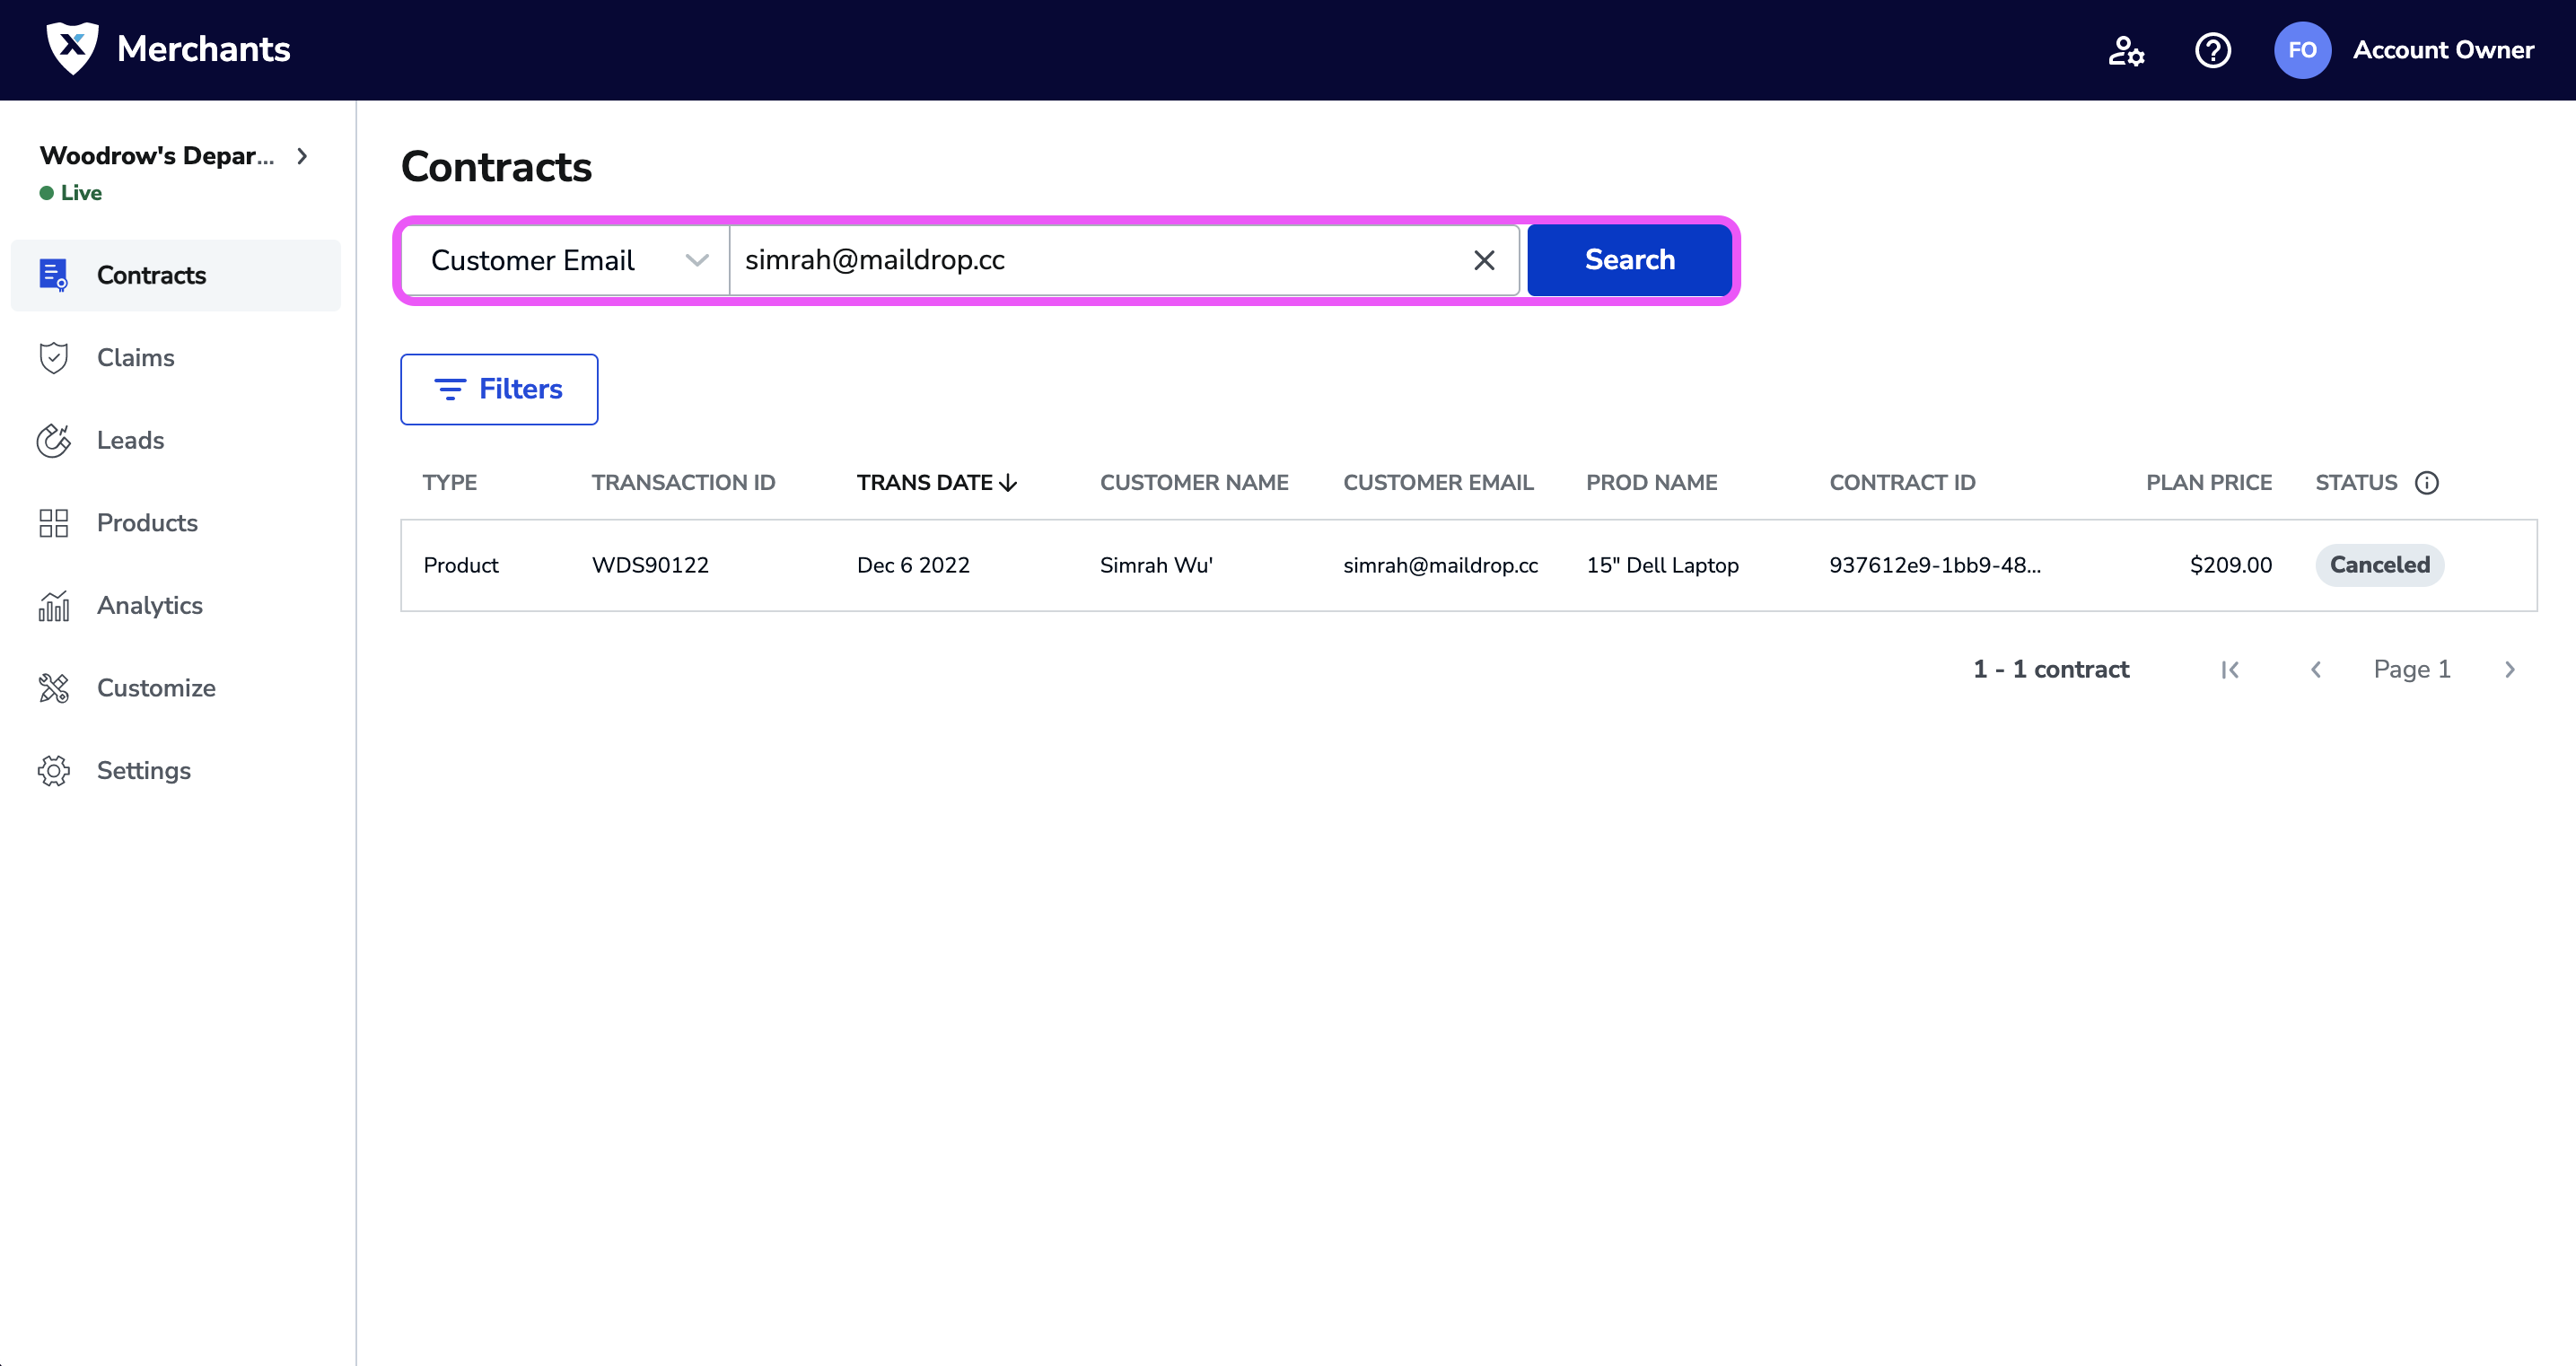Navigate to Analytics in sidebar
The width and height of the screenshot is (2576, 1366).
click(149, 606)
